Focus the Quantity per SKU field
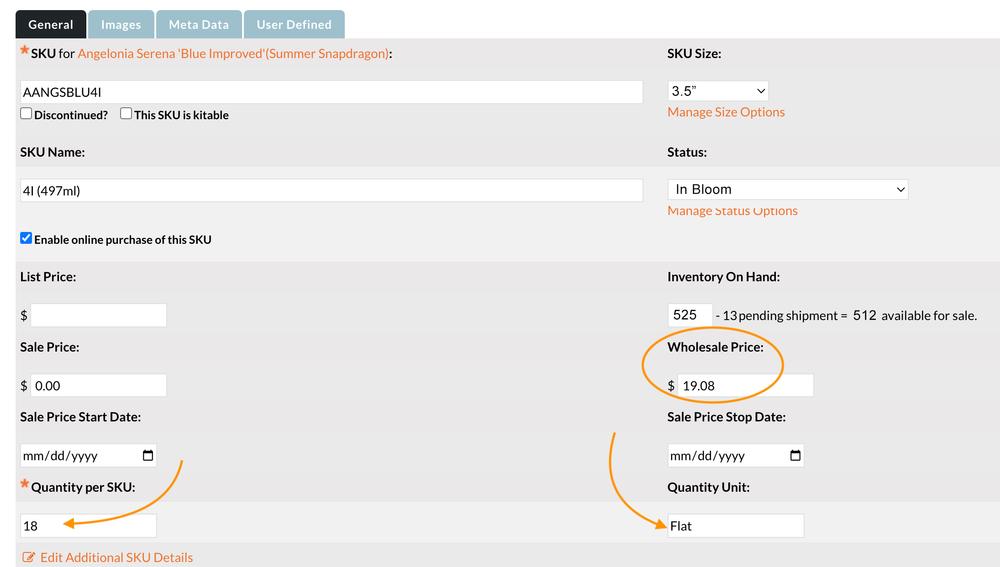1000x567 pixels. click(x=88, y=526)
